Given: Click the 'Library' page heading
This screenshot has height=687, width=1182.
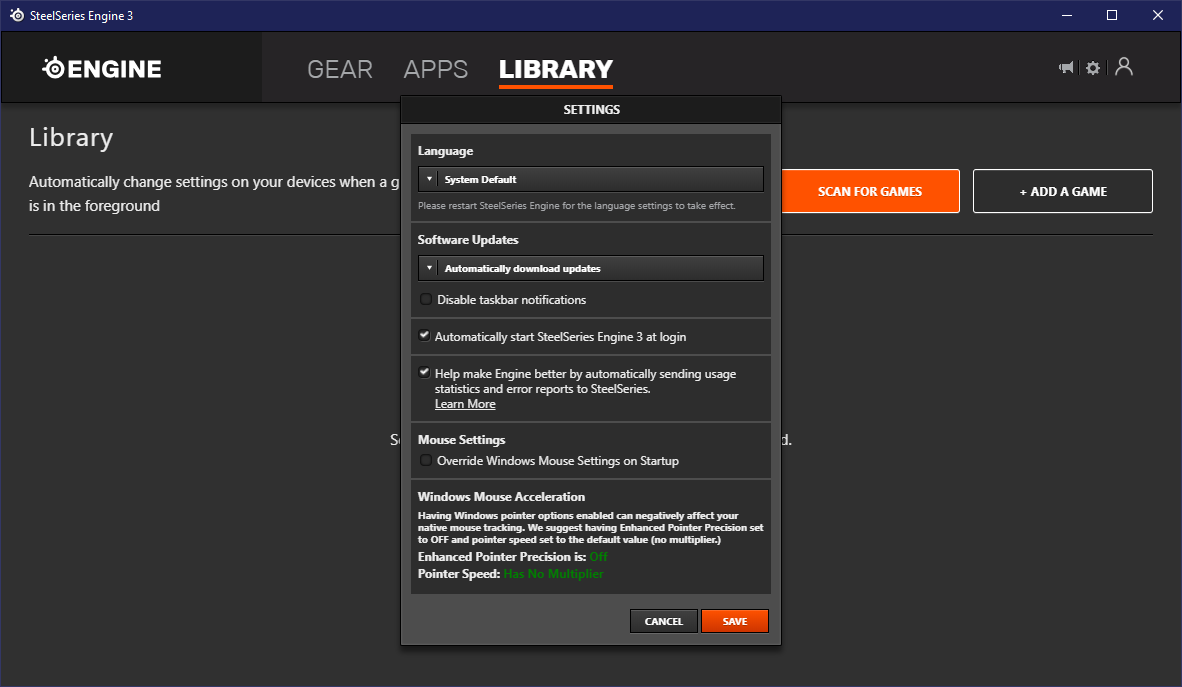Looking at the screenshot, I should click(71, 138).
